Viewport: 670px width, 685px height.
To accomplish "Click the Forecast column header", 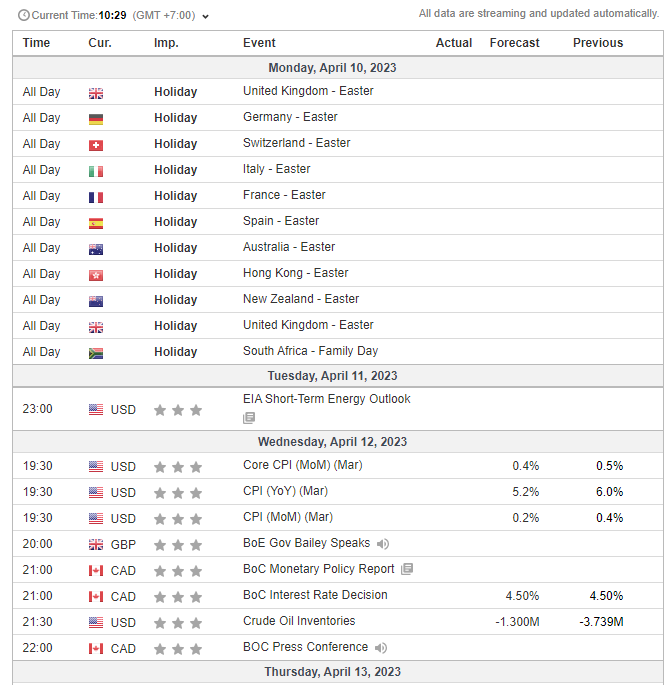I will click(x=514, y=43).
